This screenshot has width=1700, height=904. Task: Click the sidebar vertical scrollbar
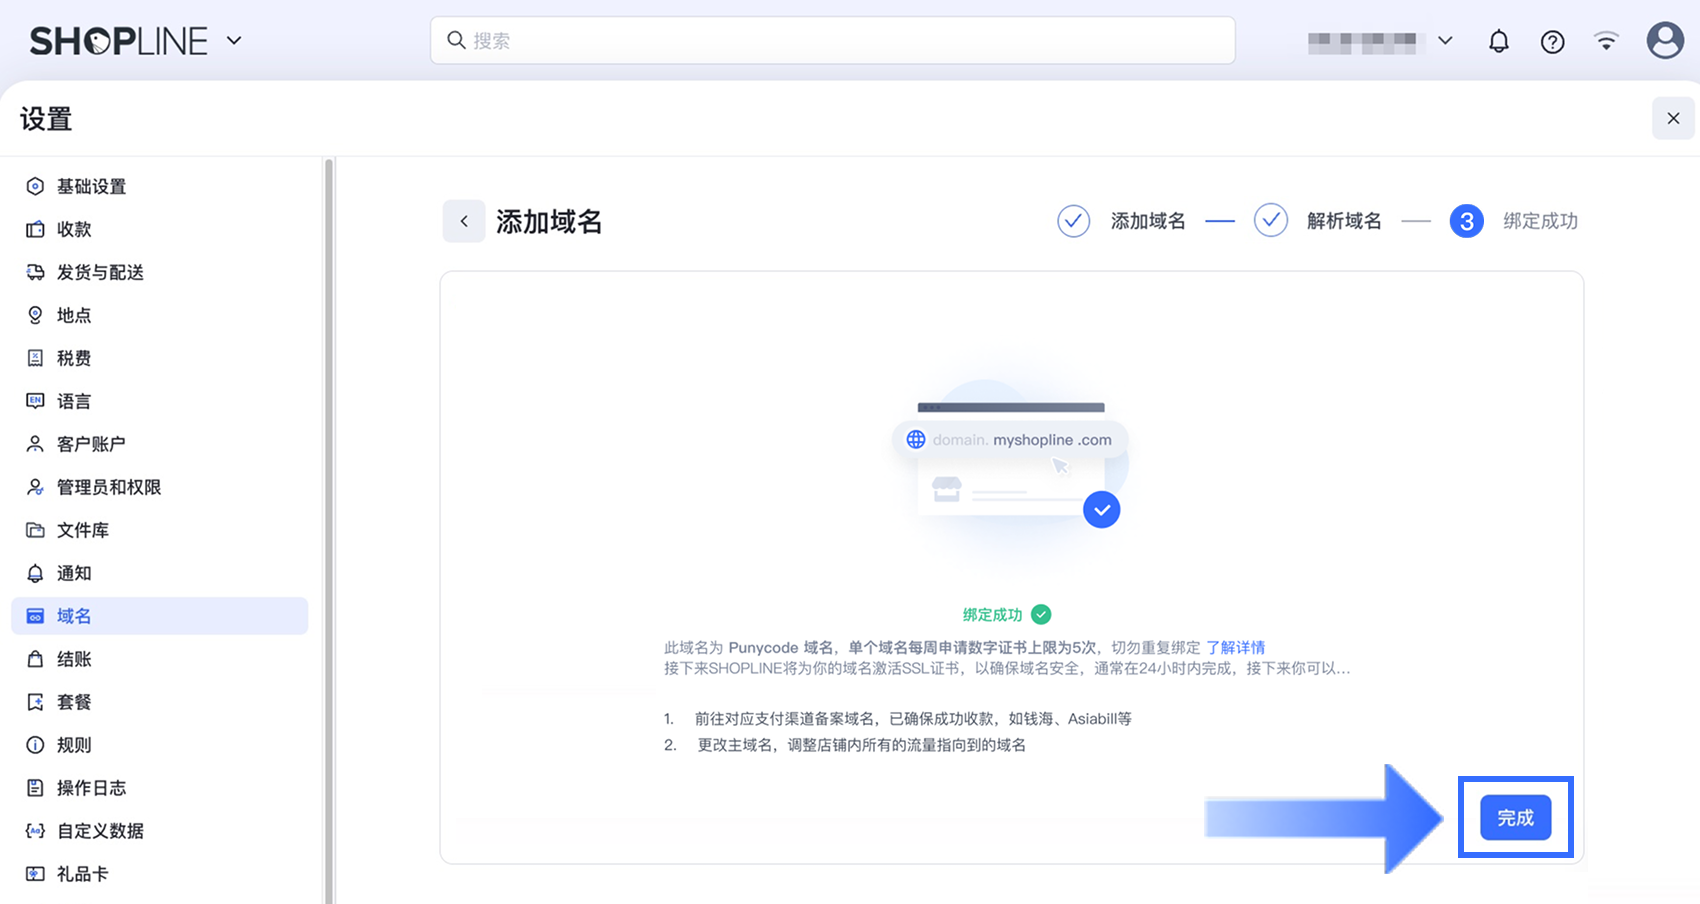point(328,530)
